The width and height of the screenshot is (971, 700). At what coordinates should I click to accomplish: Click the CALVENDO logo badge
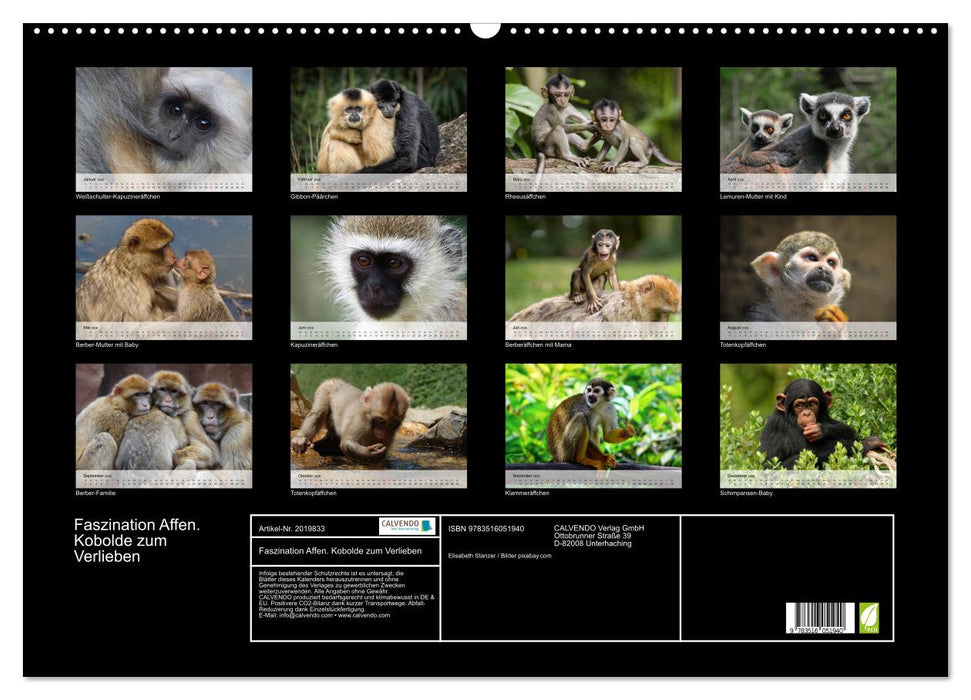pyautogui.click(x=407, y=526)
